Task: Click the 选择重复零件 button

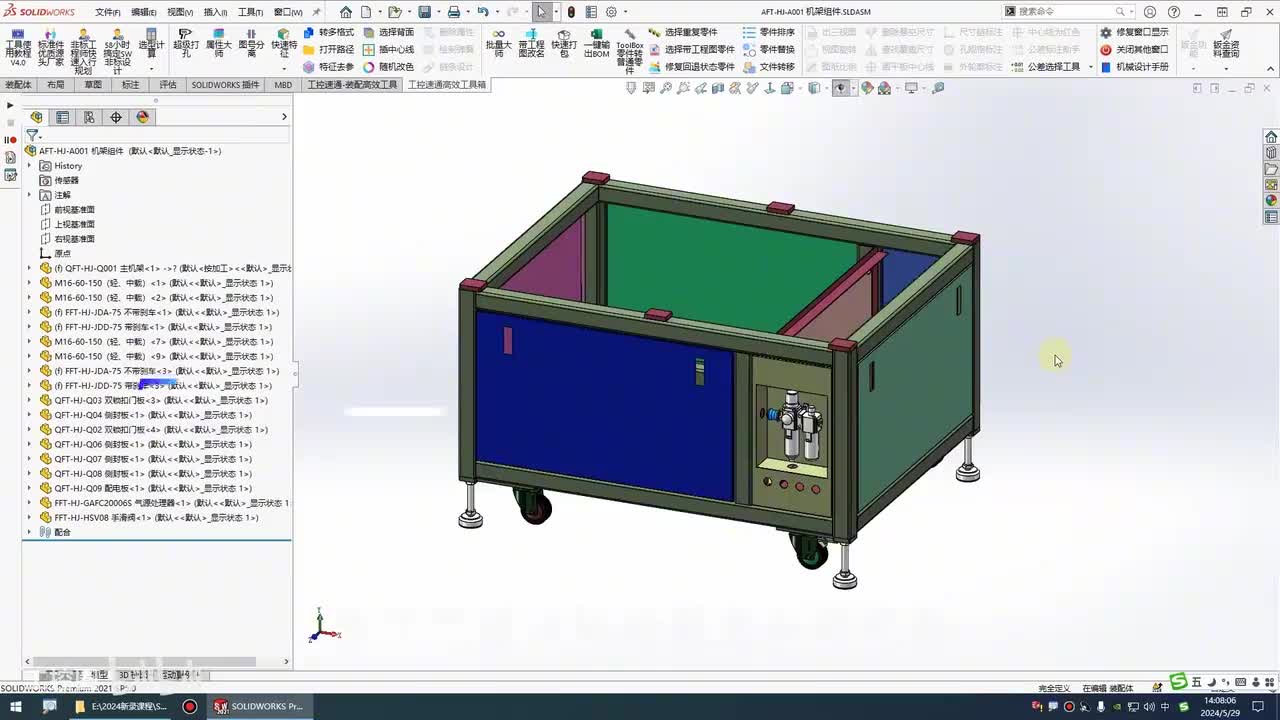Action: (x=682, y=32)
